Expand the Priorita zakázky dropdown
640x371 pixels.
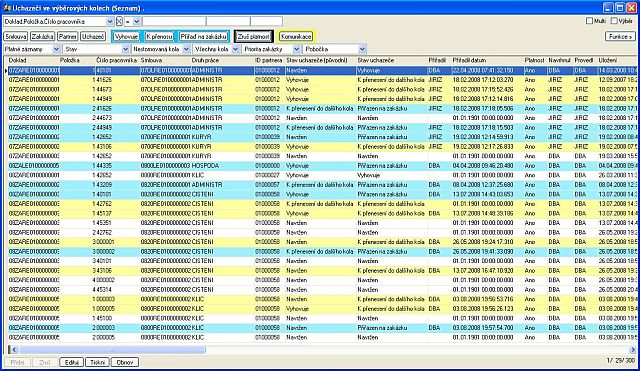pyautogui.click(x=297, y=49)
